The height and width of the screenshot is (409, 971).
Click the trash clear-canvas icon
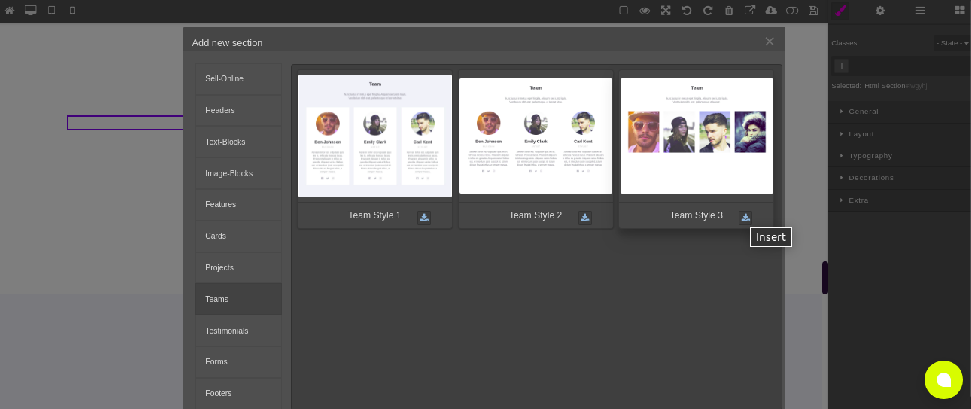[x=729, y=11]
